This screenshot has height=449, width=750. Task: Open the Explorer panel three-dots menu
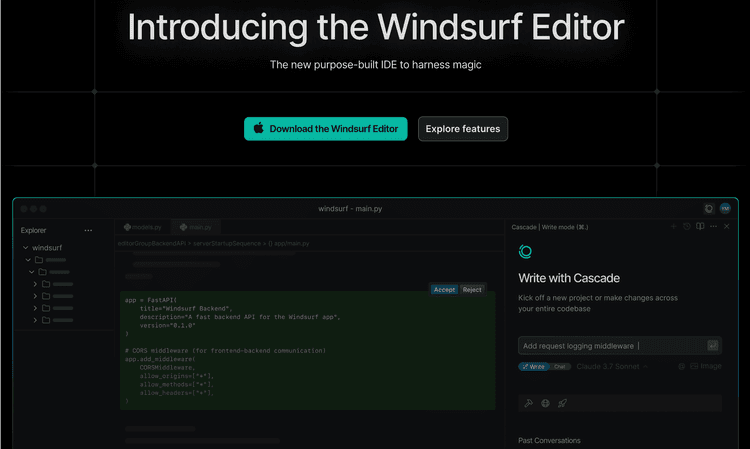(x=88, y=230)
